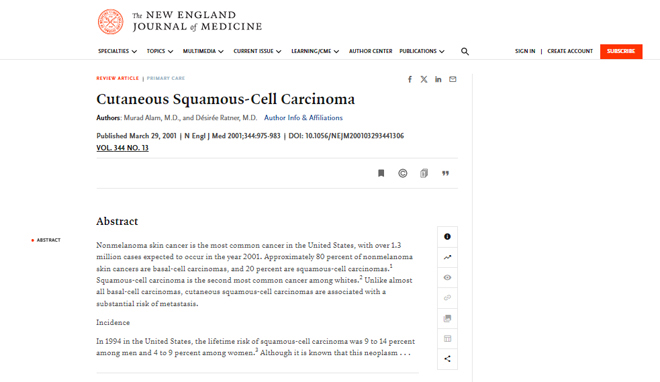Screen dimensions: 660x382
Task: Open copyright permissions icon
Action: click(x=403, y=173)
